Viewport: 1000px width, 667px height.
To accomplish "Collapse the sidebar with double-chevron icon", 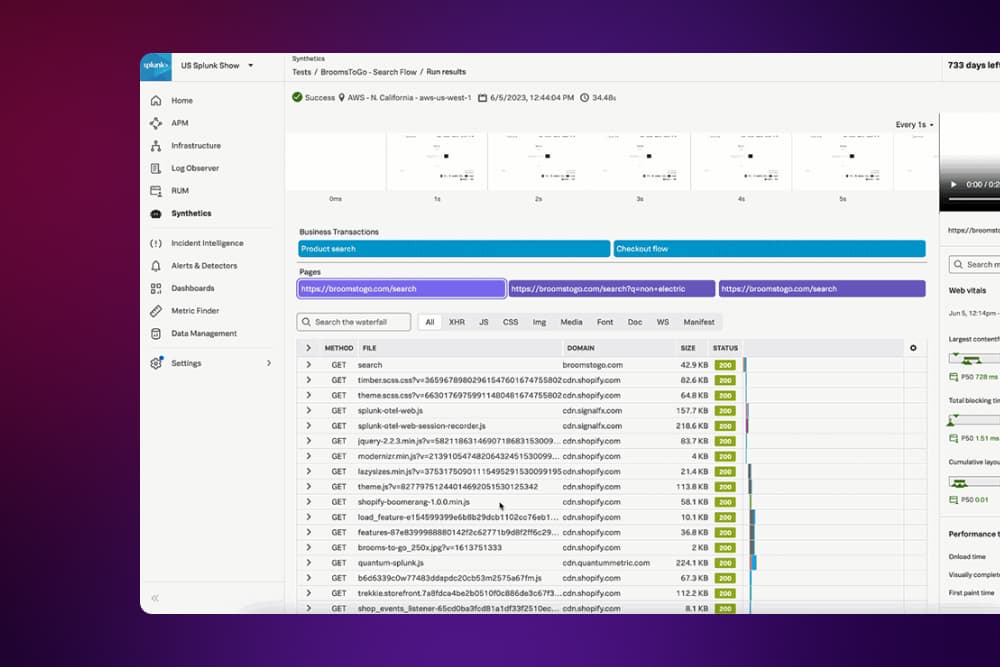I will (155, 598).
